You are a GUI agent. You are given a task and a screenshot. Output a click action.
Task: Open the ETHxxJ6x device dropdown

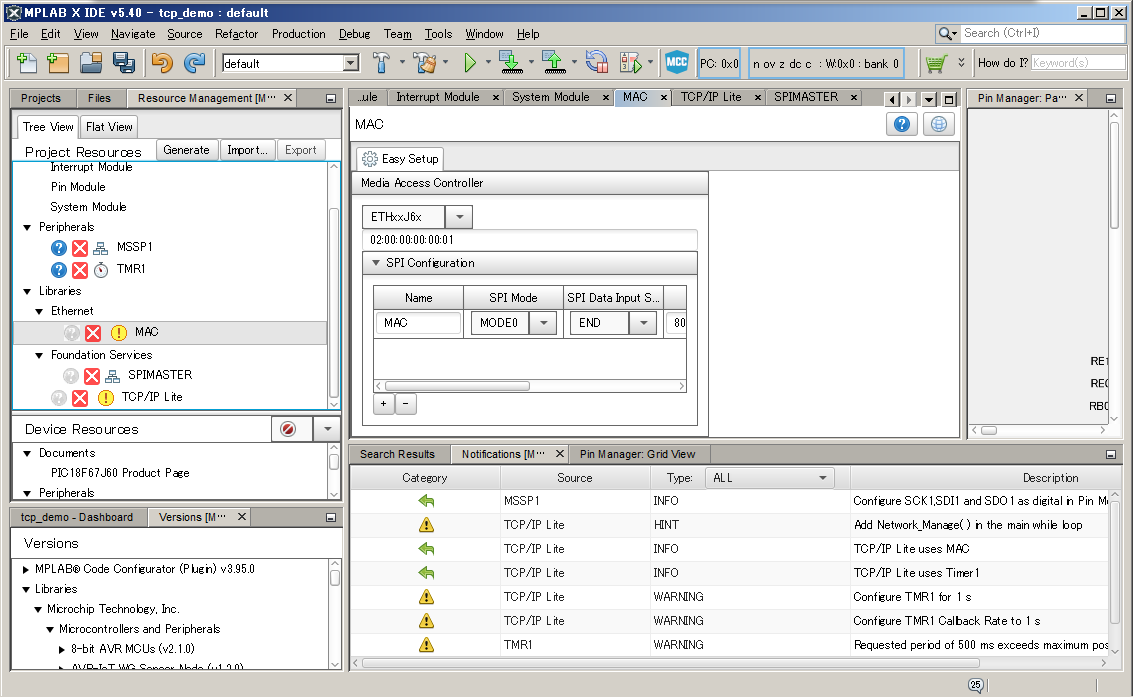(x=460, y=217)
